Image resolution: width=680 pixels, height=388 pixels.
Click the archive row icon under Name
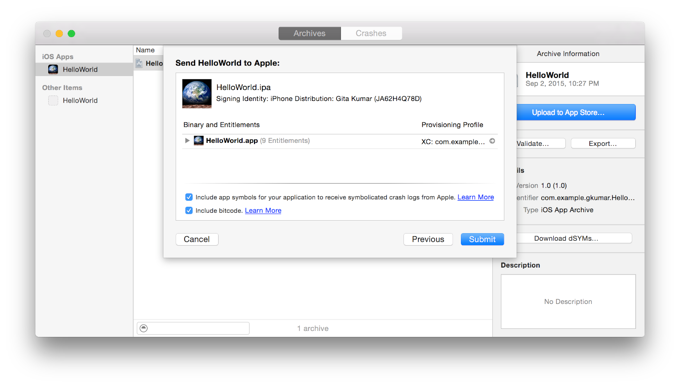tap(139, 63)
